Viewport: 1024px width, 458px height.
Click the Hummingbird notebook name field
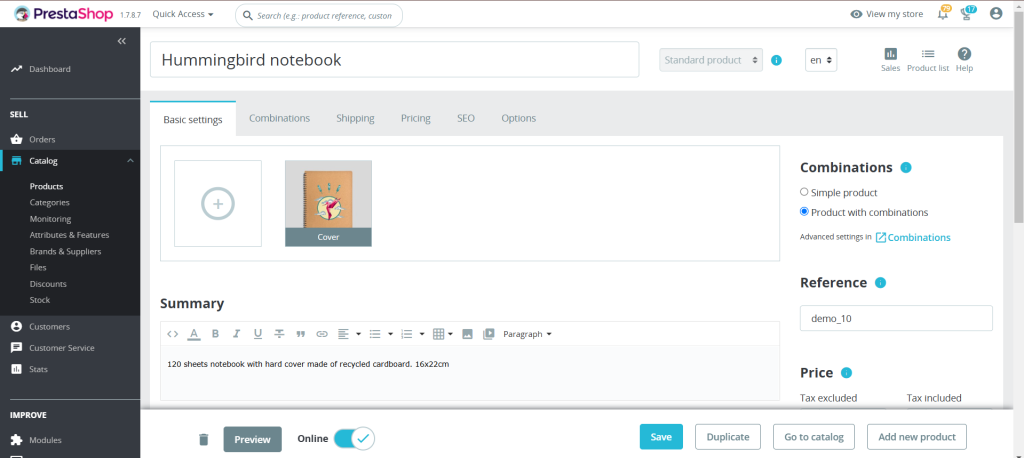pyautogui.click(x=394, y=59)
